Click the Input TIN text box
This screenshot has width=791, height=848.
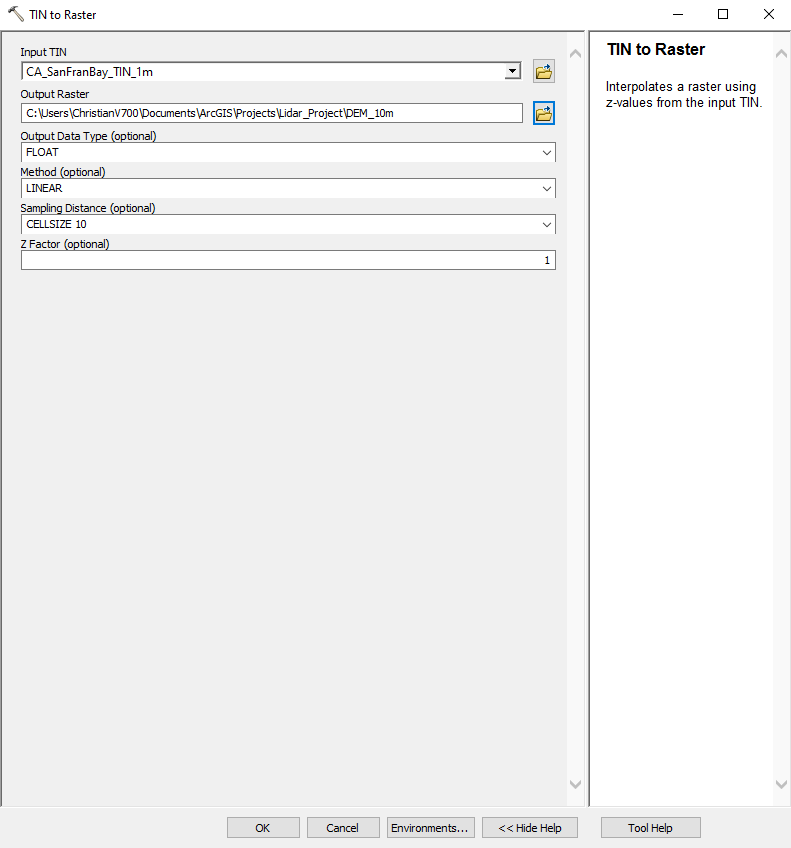pos(263,71)
